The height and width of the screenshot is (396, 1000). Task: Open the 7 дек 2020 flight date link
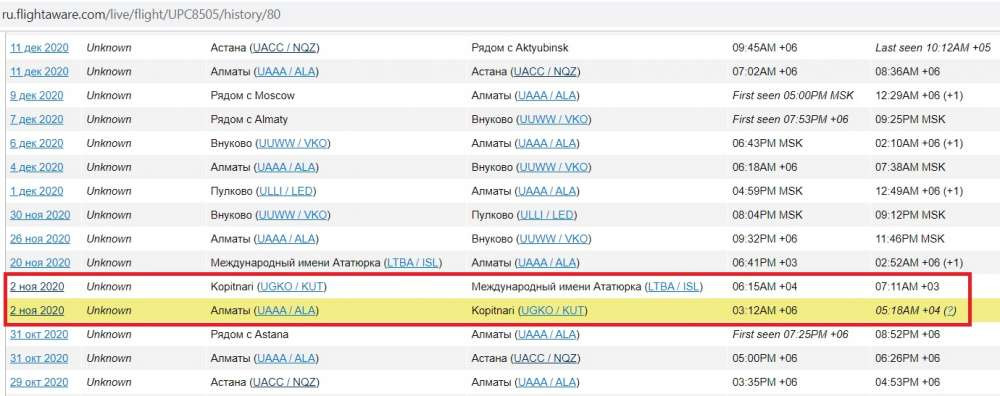(x=36, y=119)
